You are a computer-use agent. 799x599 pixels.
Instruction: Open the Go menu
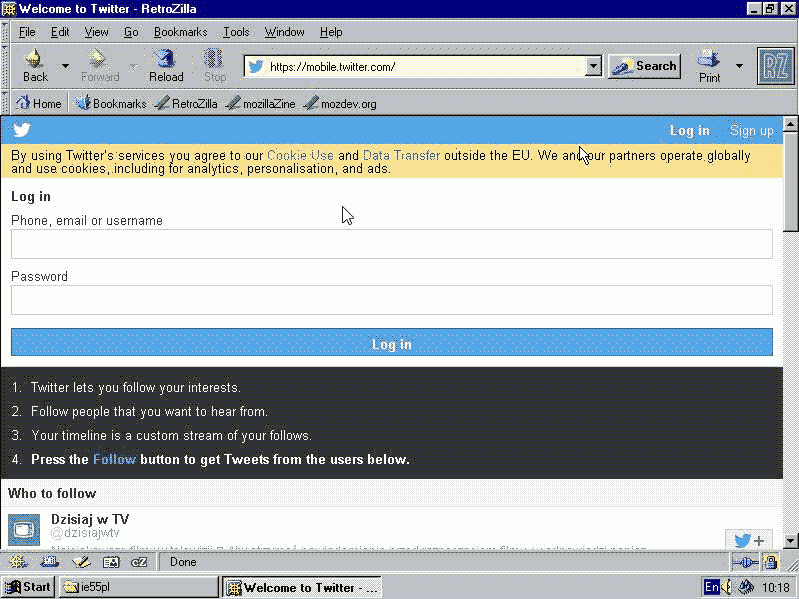click(131, 32)
